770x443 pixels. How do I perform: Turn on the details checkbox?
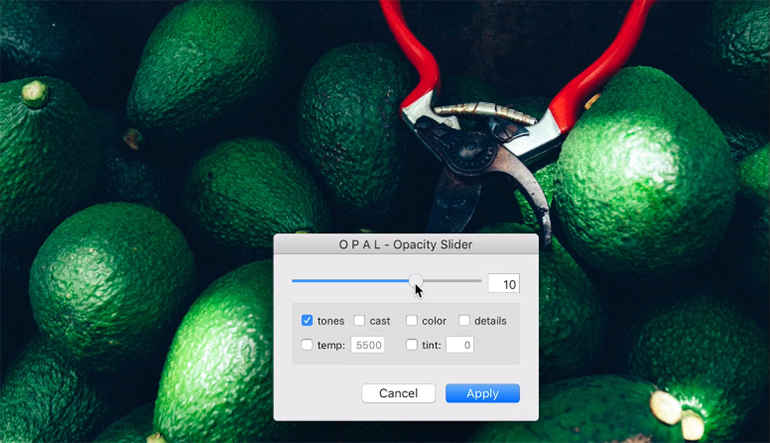point(464,321)
